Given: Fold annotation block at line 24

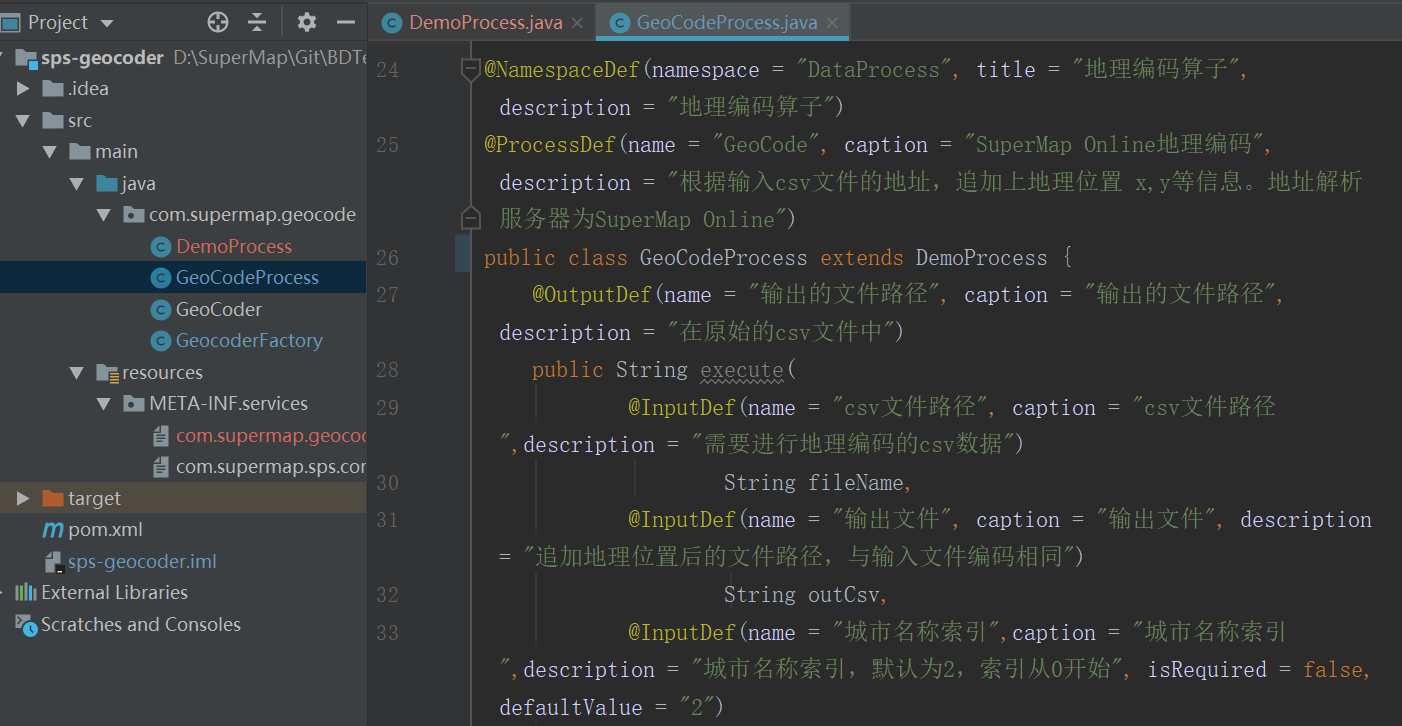Looking at the screenshot, I should pyautogui.click(x=470, y=69).
